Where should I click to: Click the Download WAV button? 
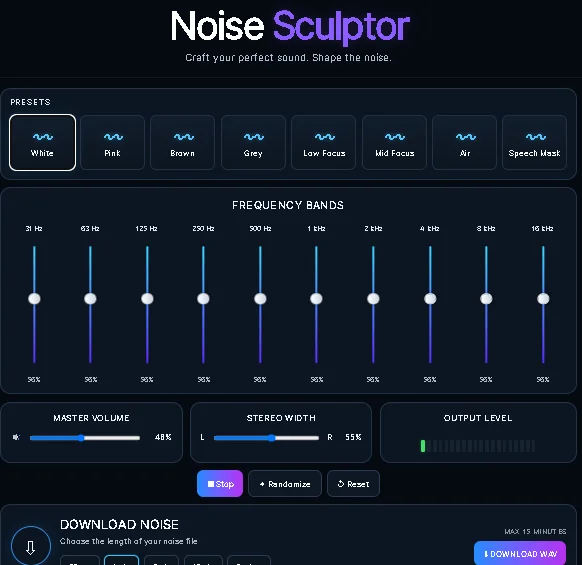click(x=520, y=553)
